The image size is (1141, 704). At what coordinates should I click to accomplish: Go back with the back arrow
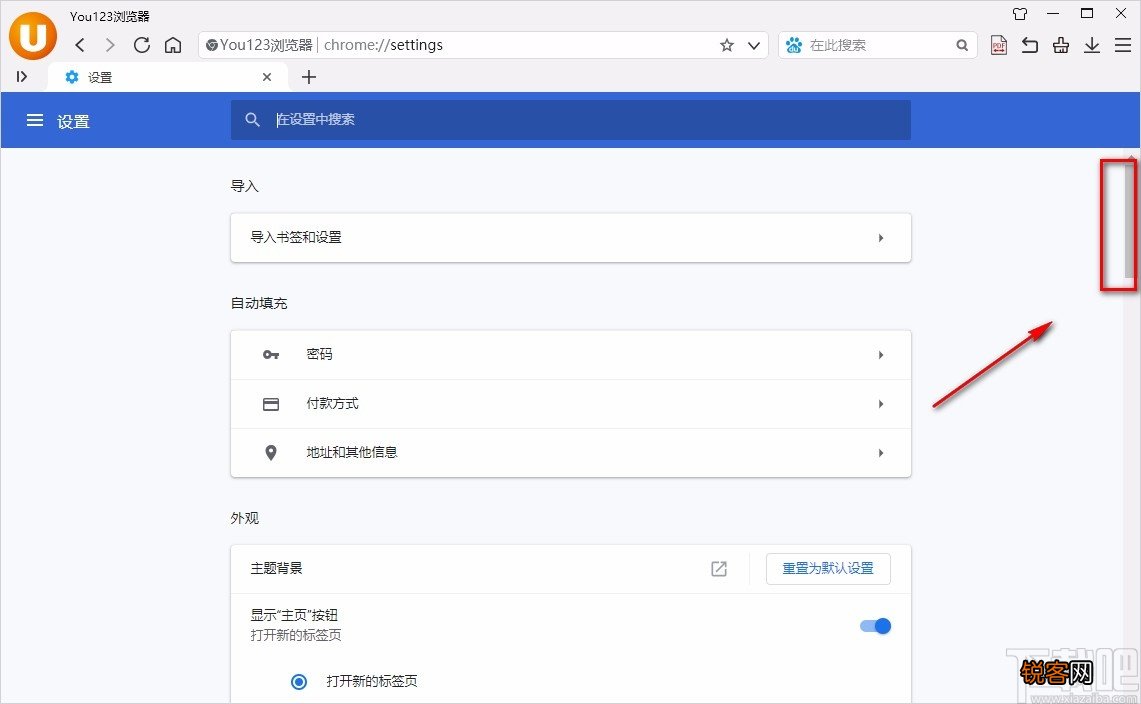(x=80, y=45)
